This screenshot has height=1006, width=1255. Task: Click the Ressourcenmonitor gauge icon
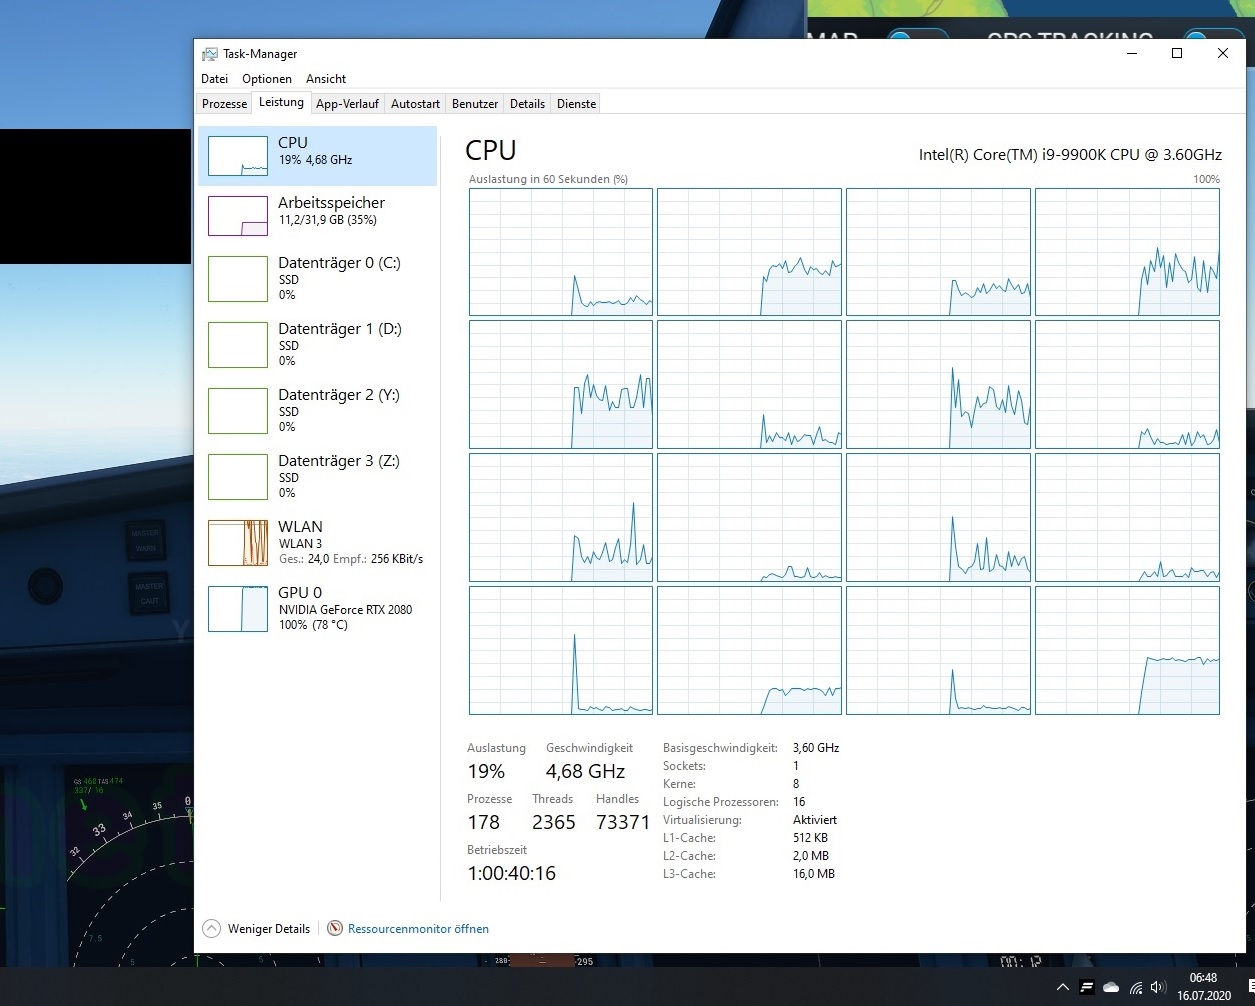[x=335, y=928]
